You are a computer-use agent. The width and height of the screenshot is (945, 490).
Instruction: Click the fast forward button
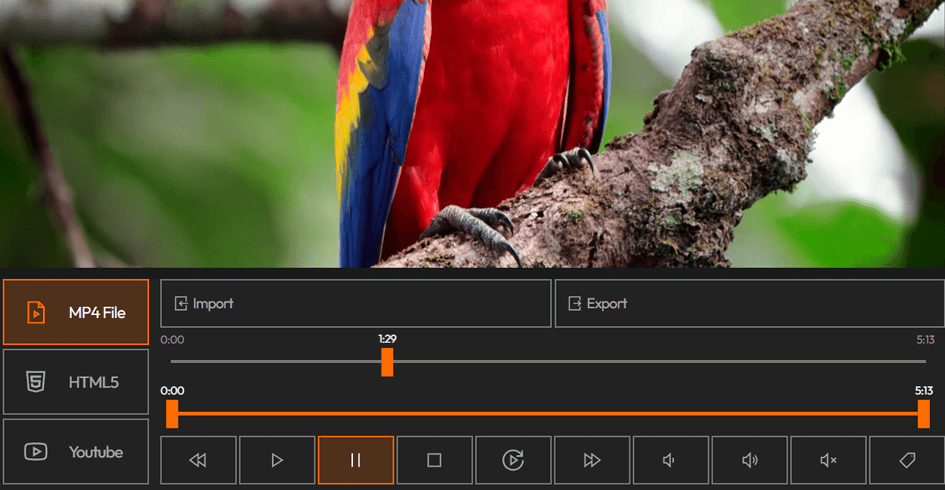tap(592, 460)
